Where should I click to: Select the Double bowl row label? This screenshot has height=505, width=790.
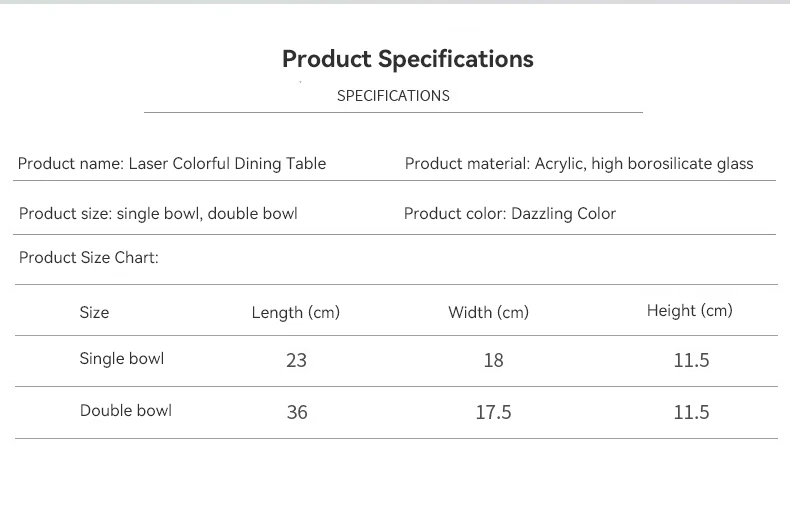click(125, 410)
